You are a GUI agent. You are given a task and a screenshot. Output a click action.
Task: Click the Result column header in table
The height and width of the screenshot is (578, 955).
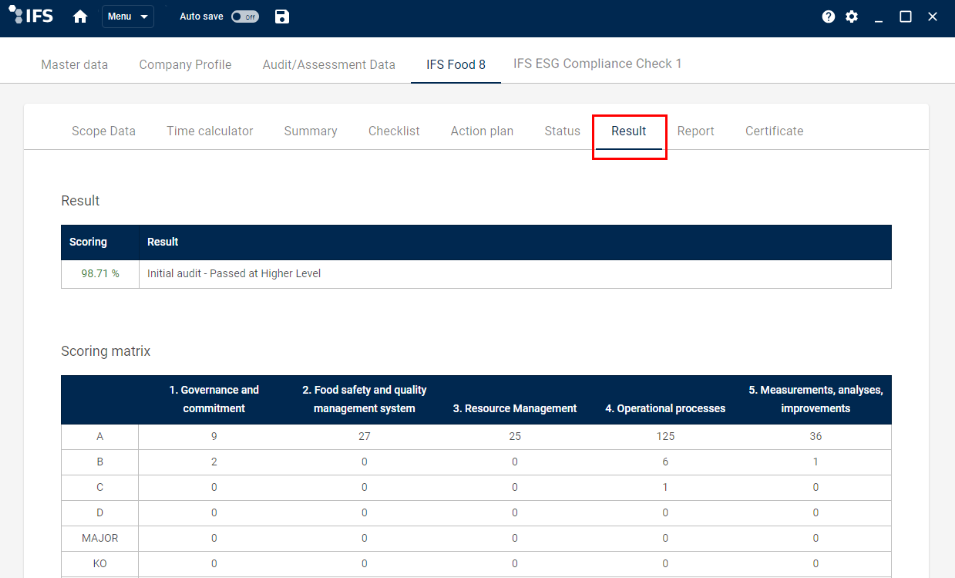click(x=163, y=242)
